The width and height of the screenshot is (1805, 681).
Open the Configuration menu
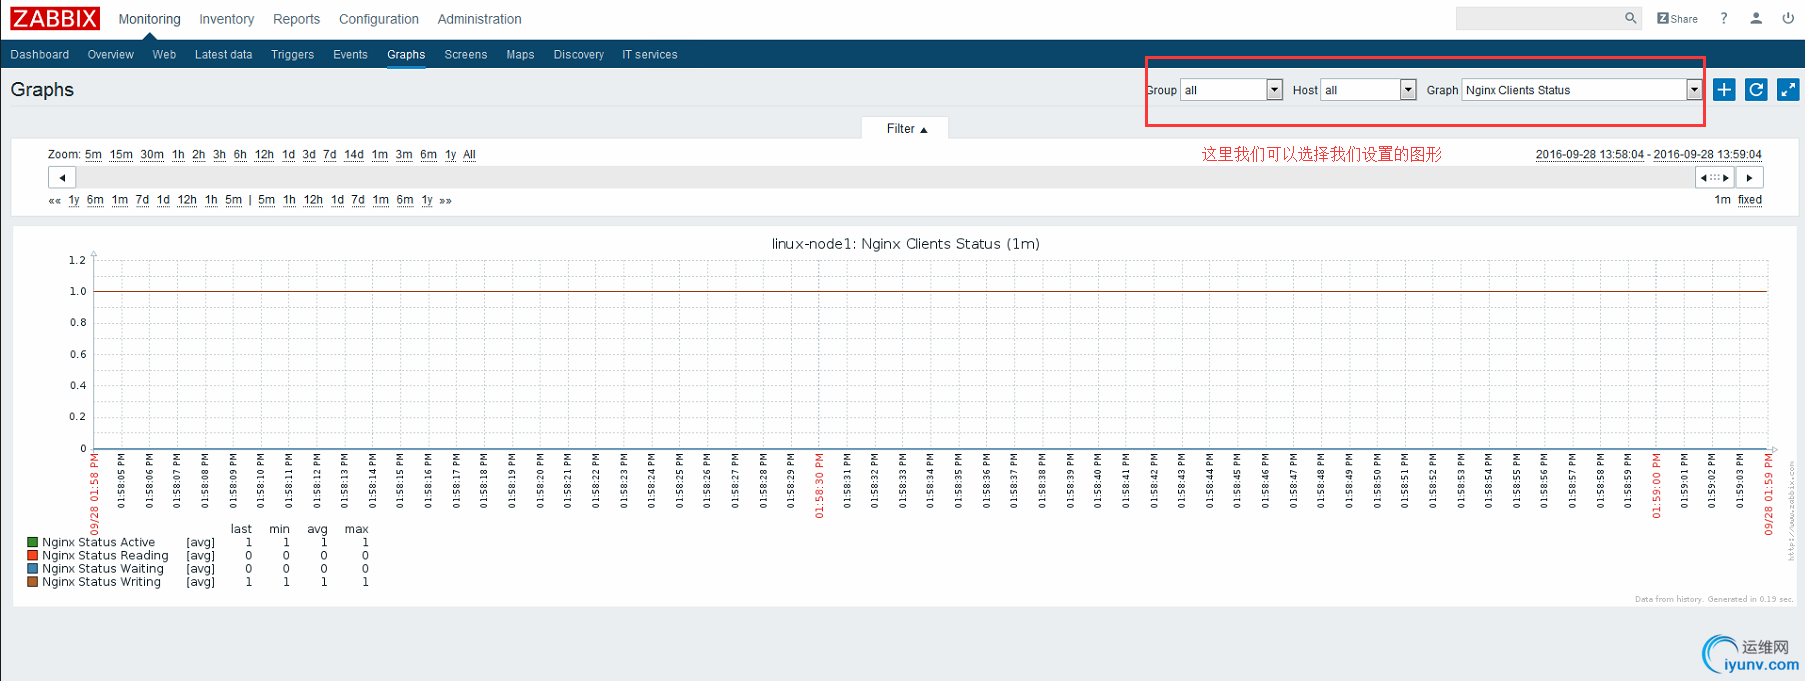pyautogui.click(x=378, y=19)
